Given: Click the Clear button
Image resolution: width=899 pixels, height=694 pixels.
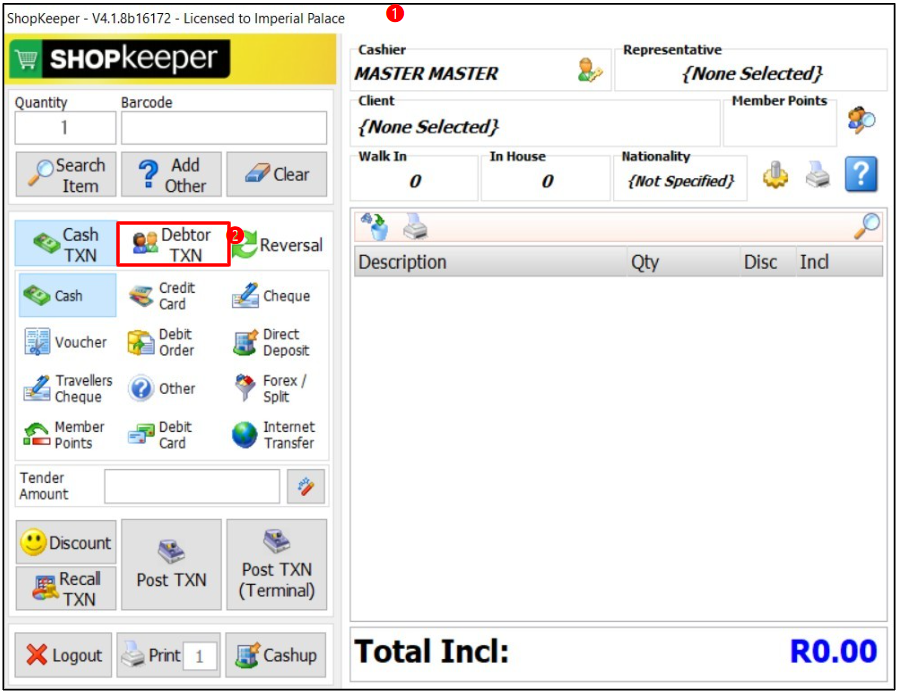Looking at the screenshot, I should (277, 175).
